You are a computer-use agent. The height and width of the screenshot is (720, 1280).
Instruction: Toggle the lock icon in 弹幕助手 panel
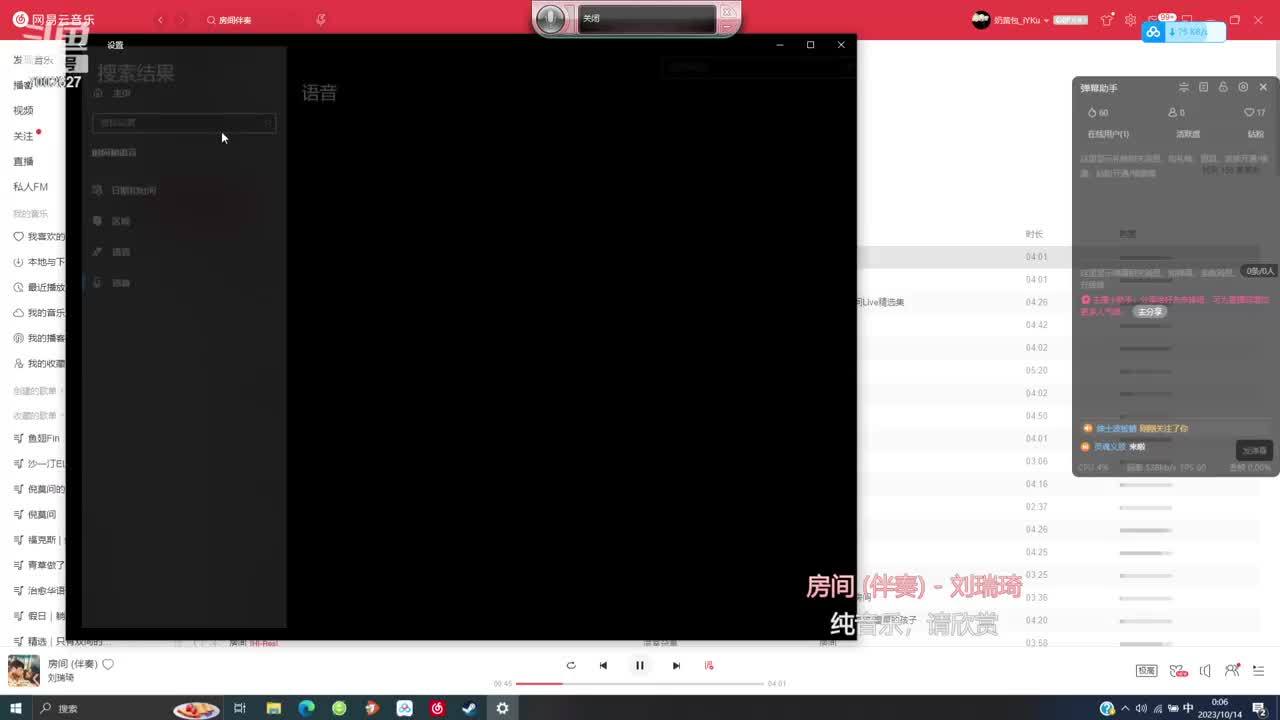point(1223,88)
